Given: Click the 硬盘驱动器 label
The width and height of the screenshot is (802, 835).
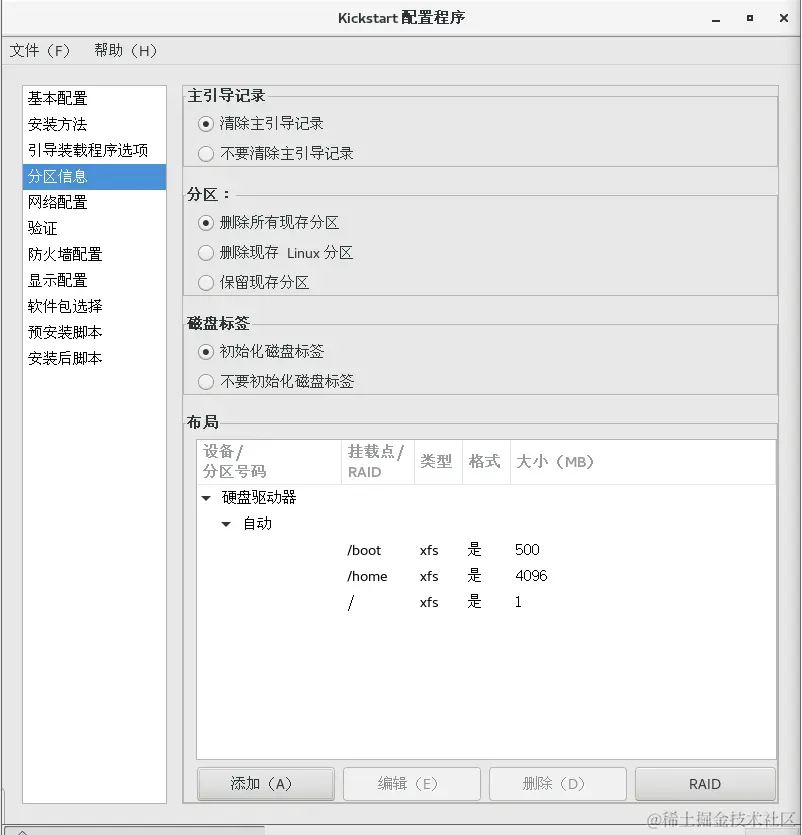Looking at the screenshot, I should click(259, 498).
